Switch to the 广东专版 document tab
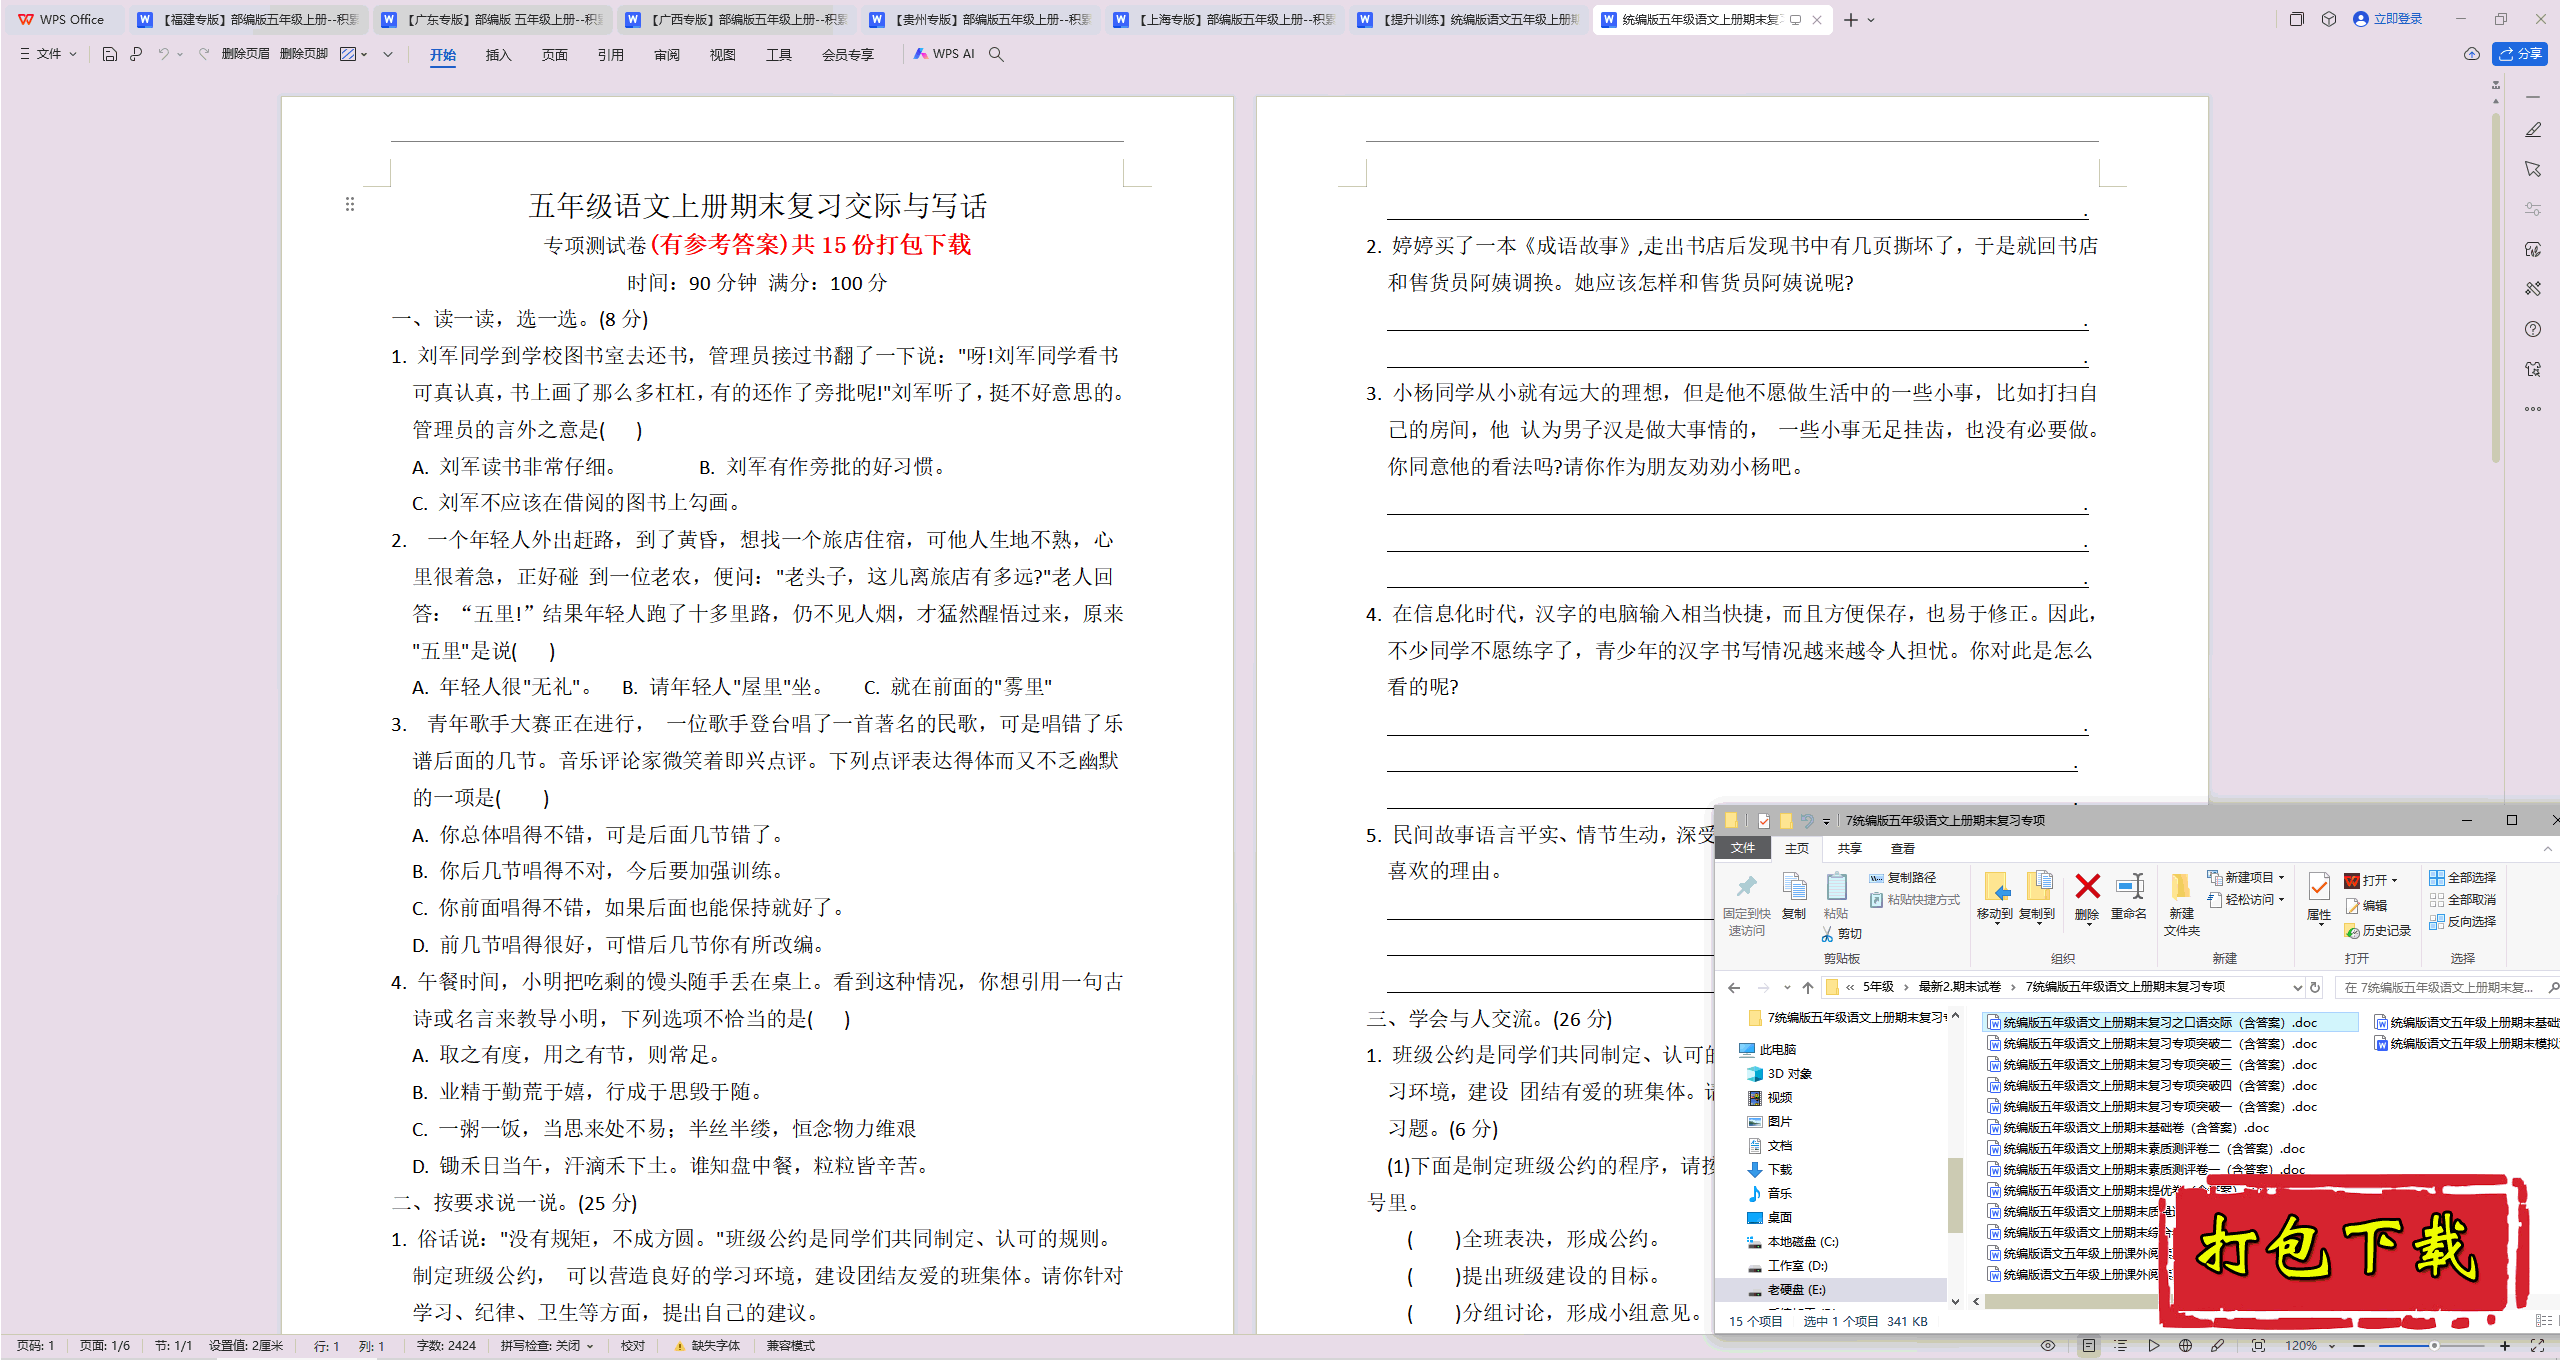 pyautogui.click(x=493, y=20)
